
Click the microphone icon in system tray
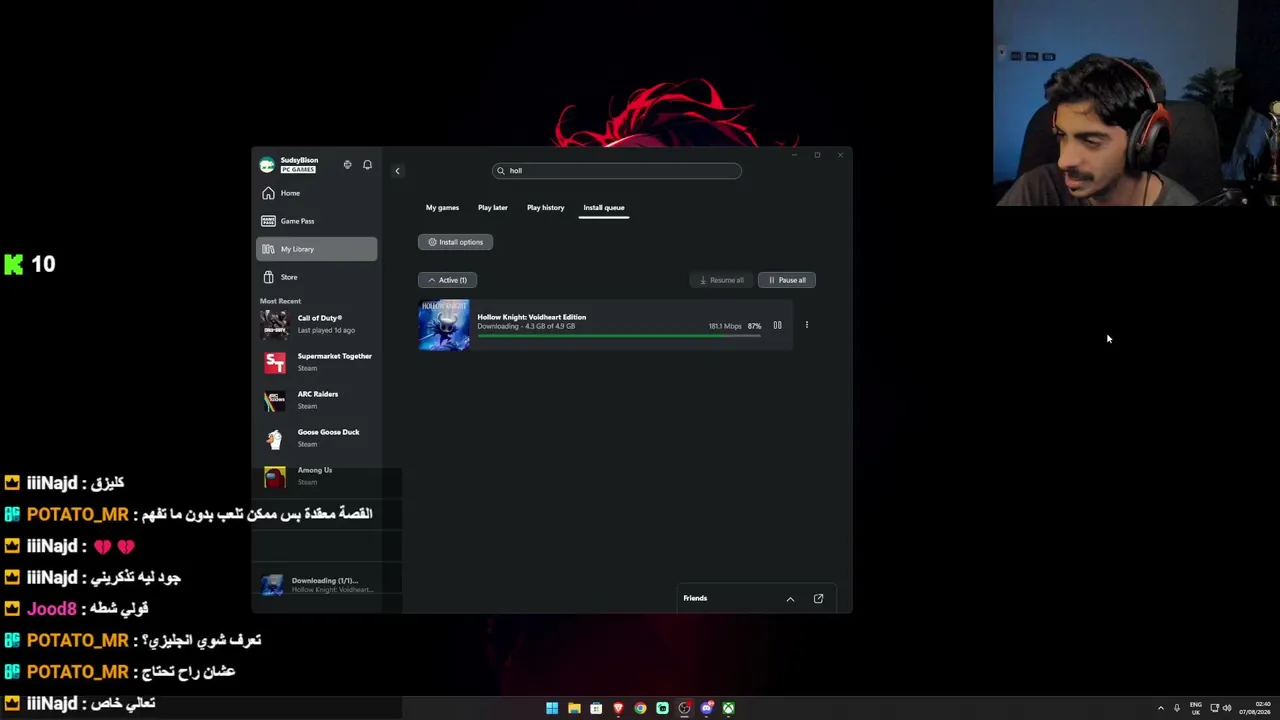(1177, 708)
